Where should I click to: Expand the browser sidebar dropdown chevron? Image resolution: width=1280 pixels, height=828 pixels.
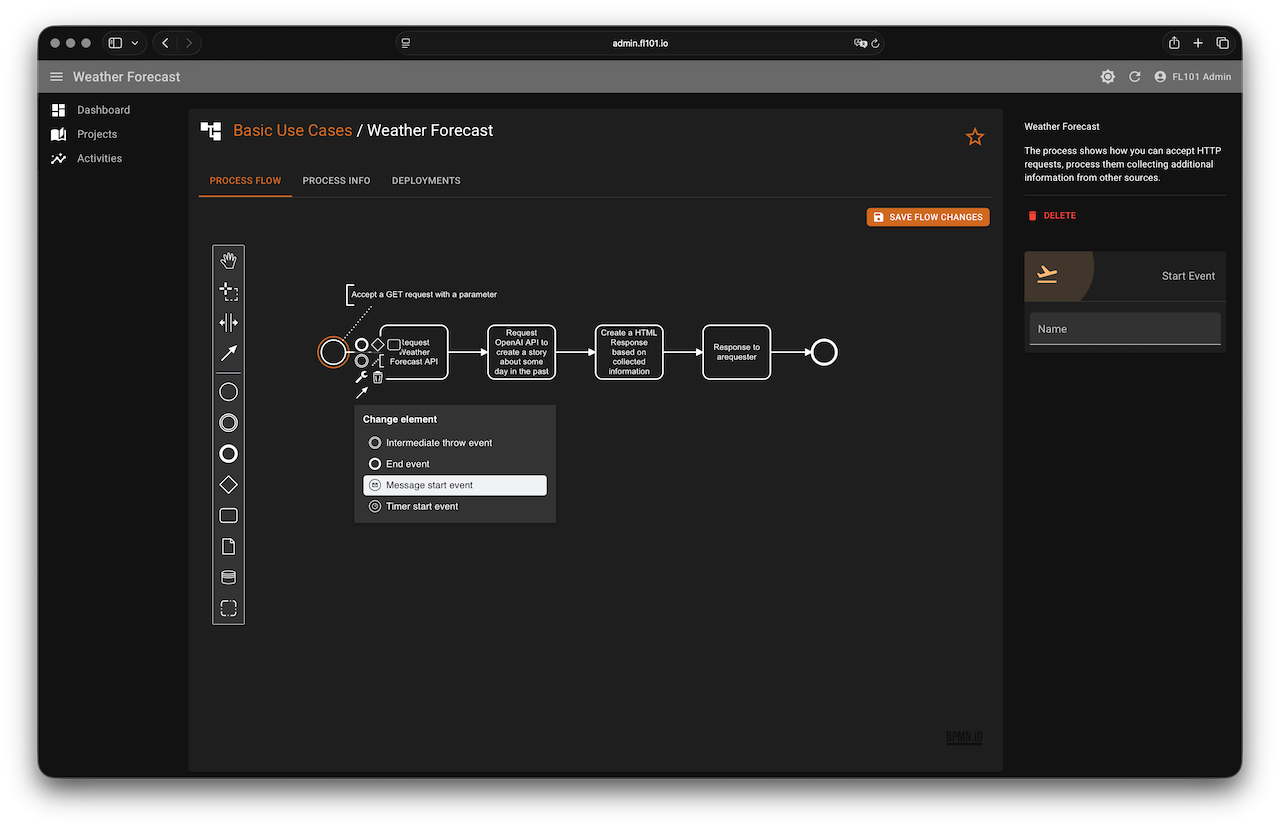135,43
